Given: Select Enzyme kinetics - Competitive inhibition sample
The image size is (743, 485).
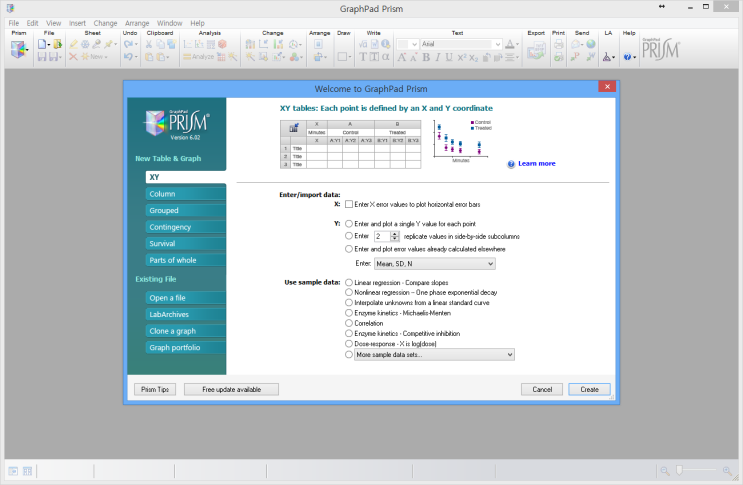Looking at the screenshot, I should point(349,333).
